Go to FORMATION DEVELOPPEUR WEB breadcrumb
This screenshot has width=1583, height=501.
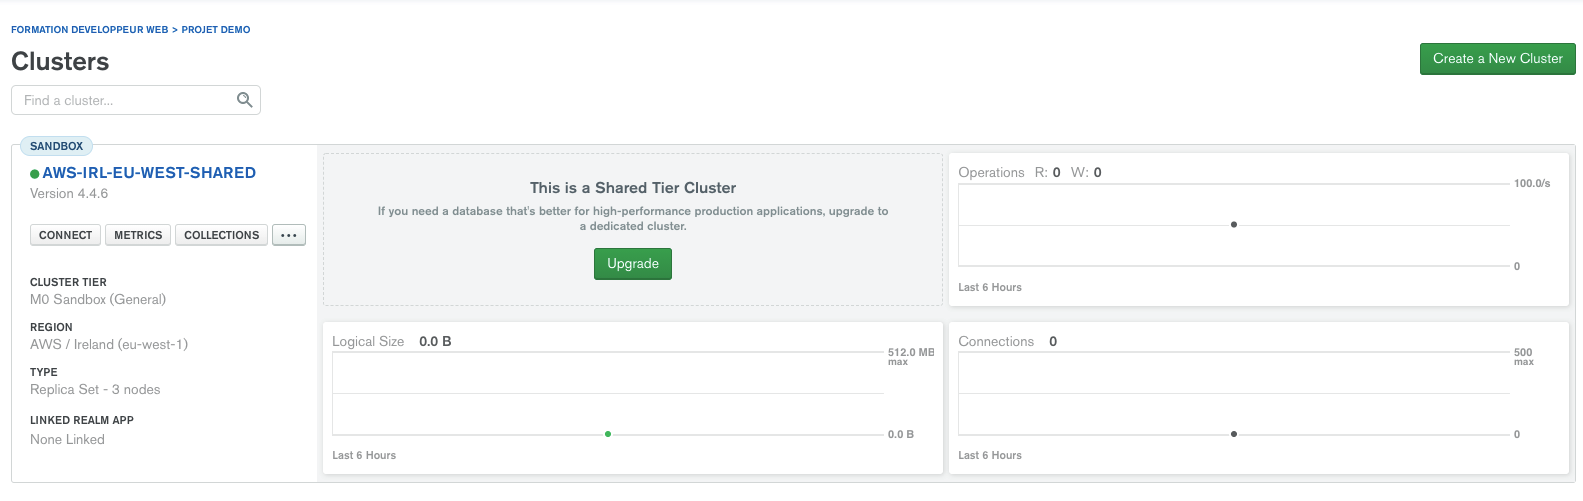click(x=90, y=30)
